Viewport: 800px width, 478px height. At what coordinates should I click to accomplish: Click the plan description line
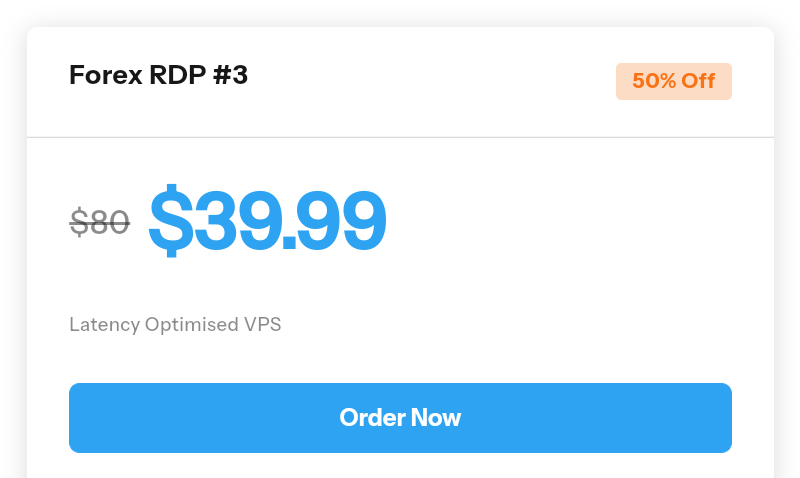[x=175, y=325]
